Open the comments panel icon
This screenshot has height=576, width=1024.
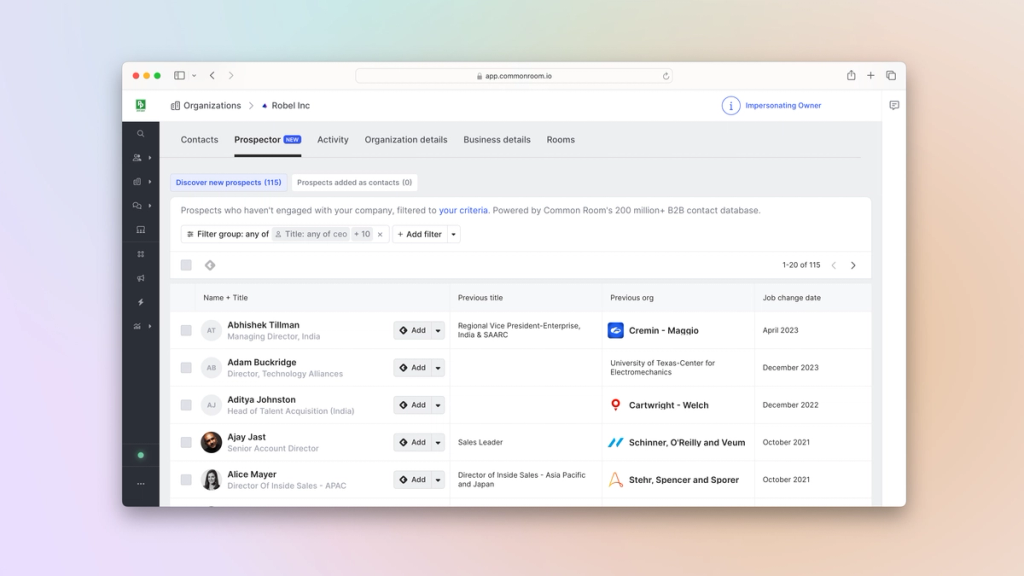tap(894, 105)
